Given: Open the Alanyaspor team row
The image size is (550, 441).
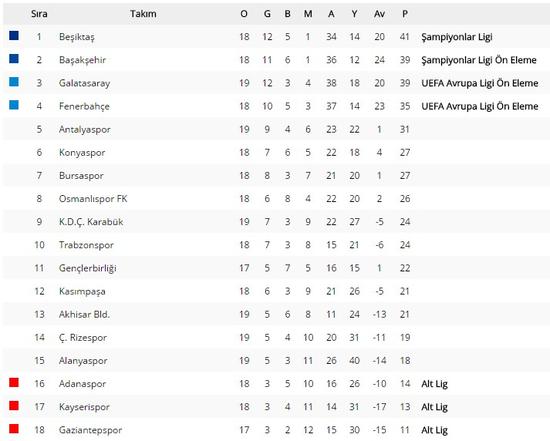Looking at the screenshot, I should (276, 361).
